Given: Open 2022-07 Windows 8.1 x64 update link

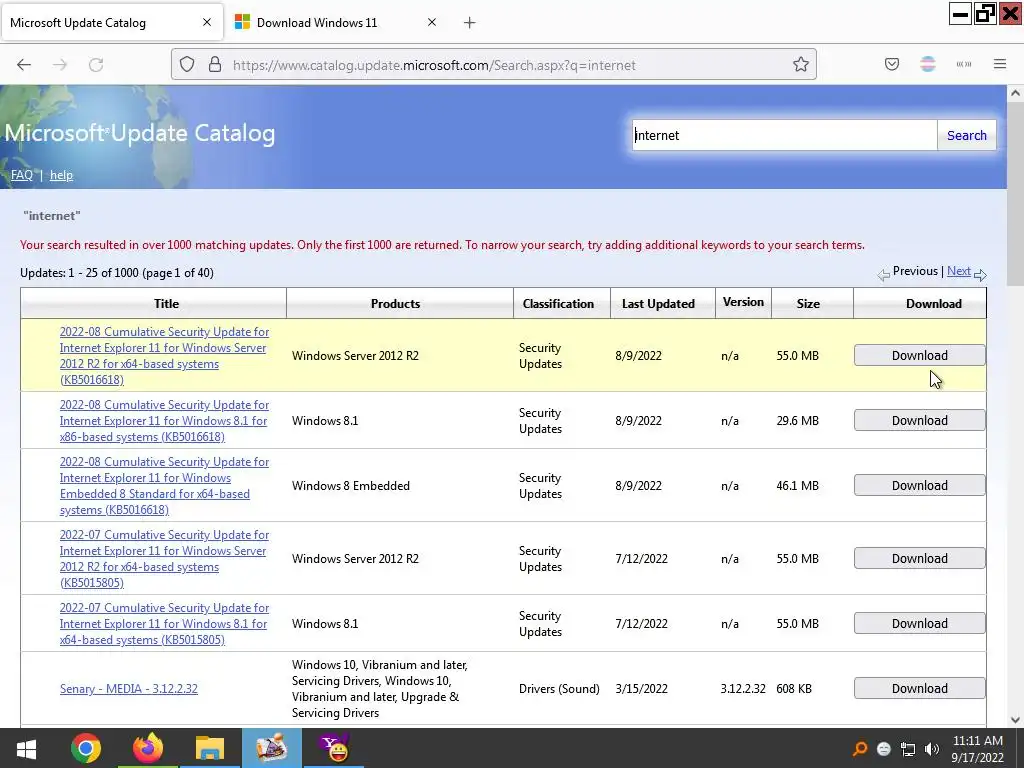Looking at the screenshot, I should click(165, 624).
